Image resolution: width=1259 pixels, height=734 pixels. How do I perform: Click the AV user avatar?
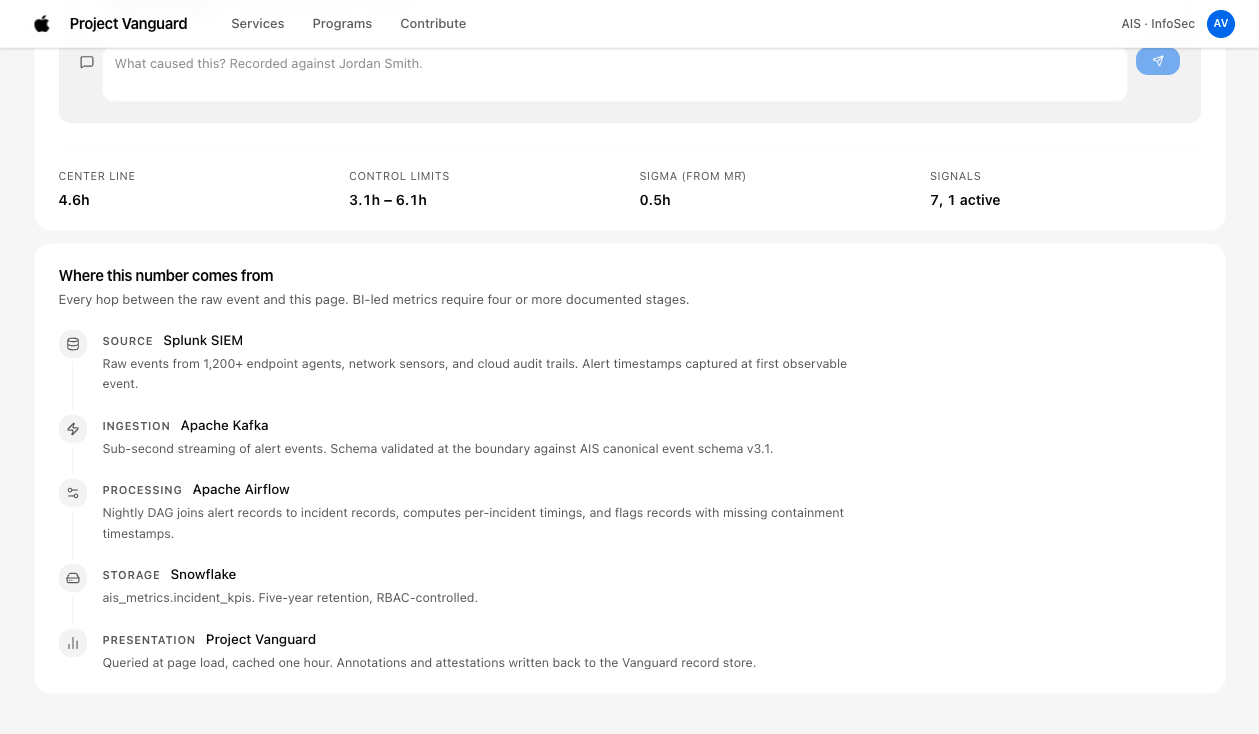[1220, 24]
